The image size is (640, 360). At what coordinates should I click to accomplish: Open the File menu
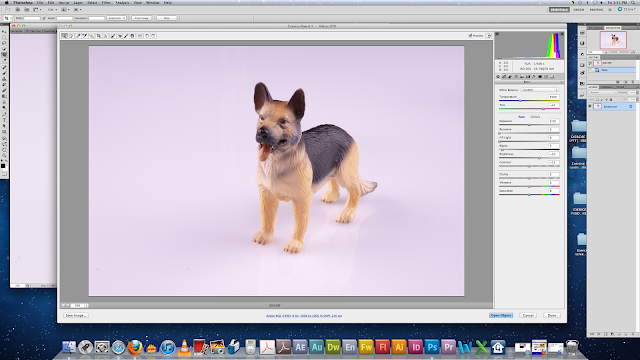pos(40,2)
